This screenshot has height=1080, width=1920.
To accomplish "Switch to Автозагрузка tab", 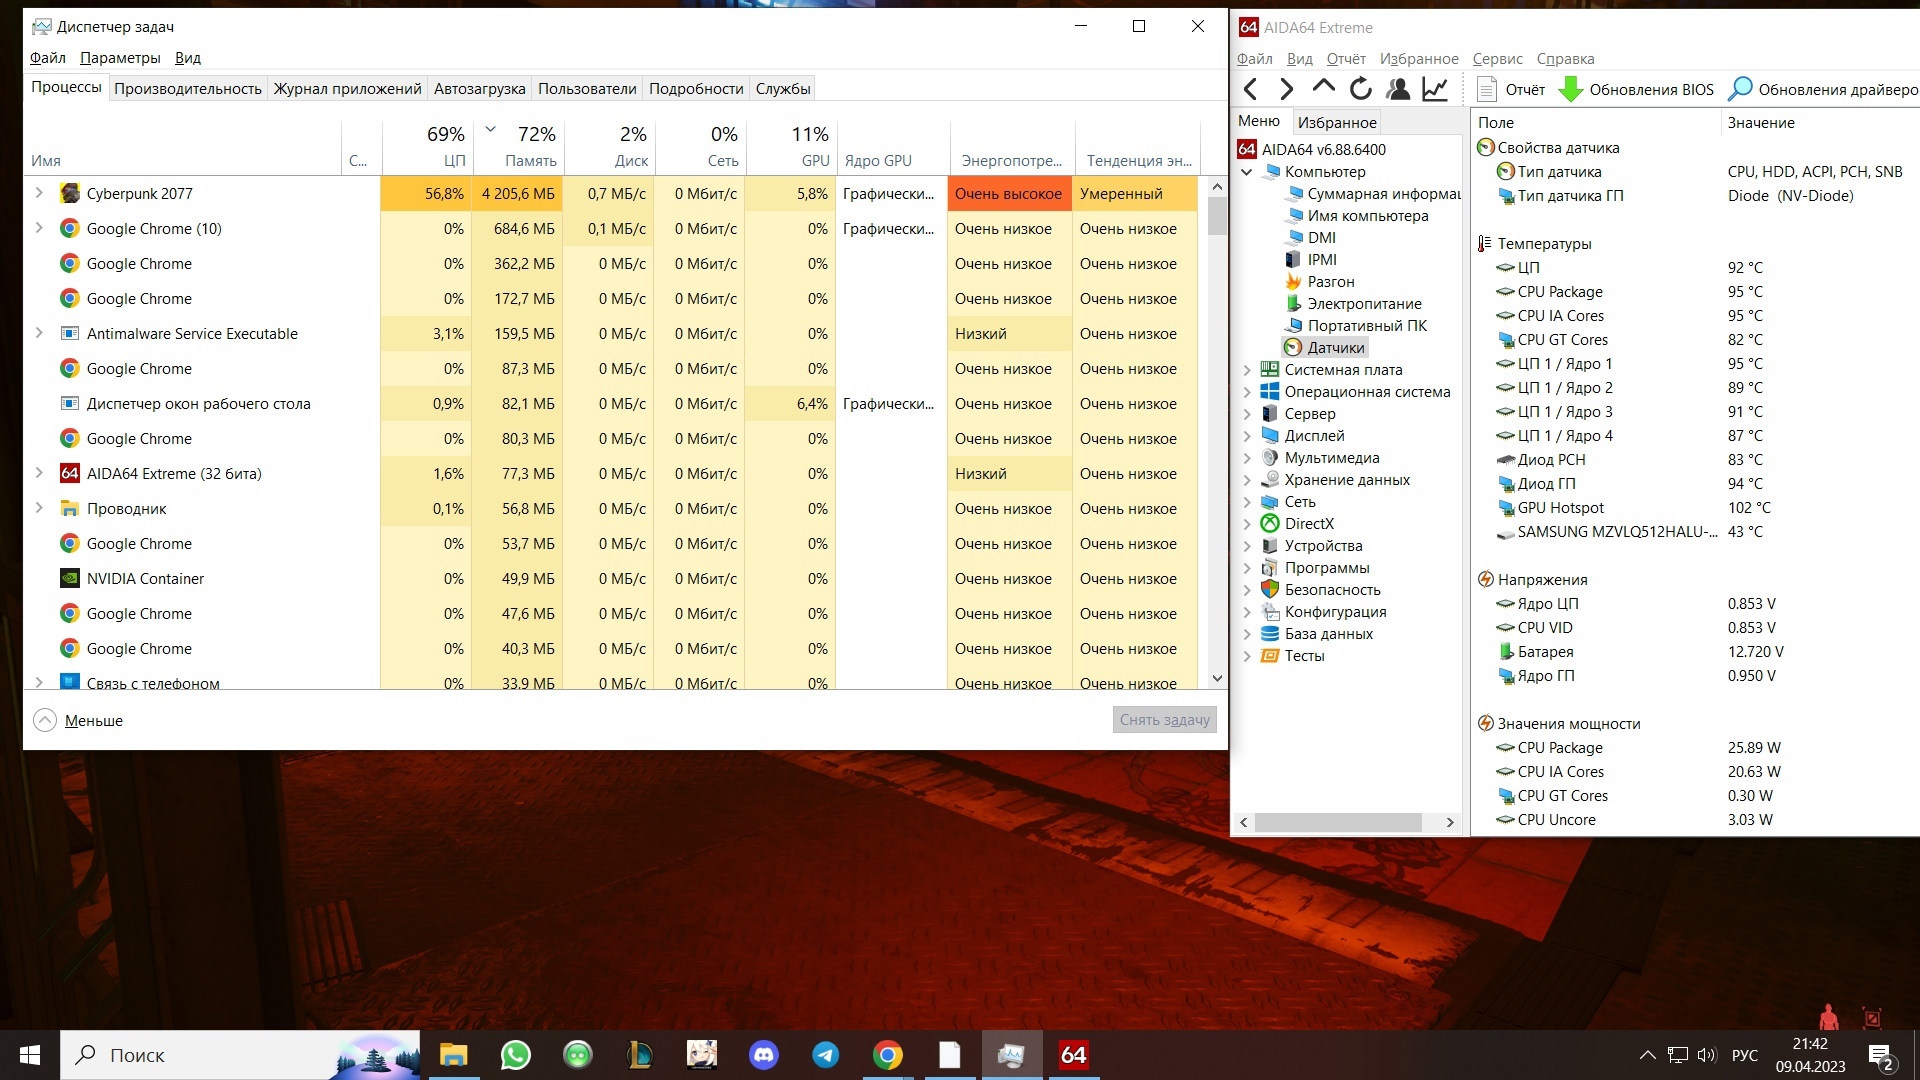I will pyautogui.click(x=479, y=89).
